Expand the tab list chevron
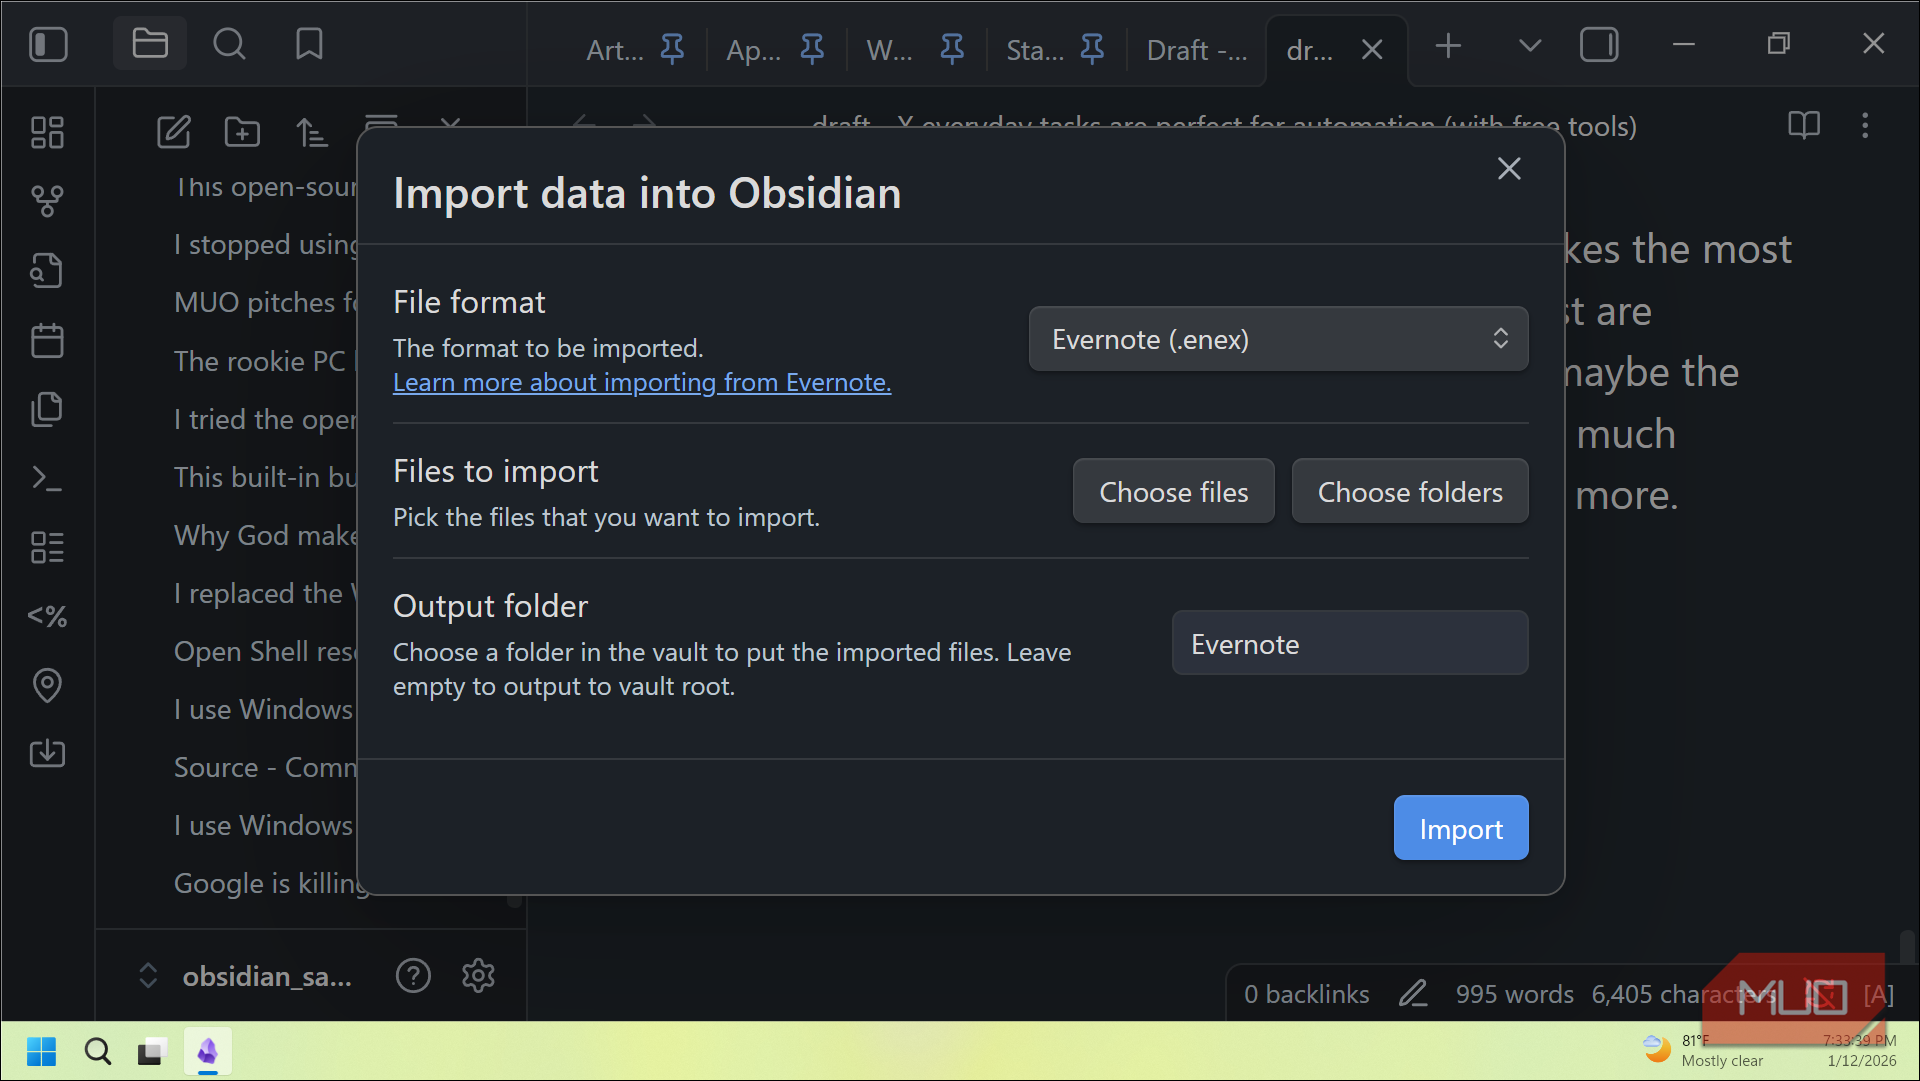Screen dimensions: 1920x1081 click(1529, 45)
